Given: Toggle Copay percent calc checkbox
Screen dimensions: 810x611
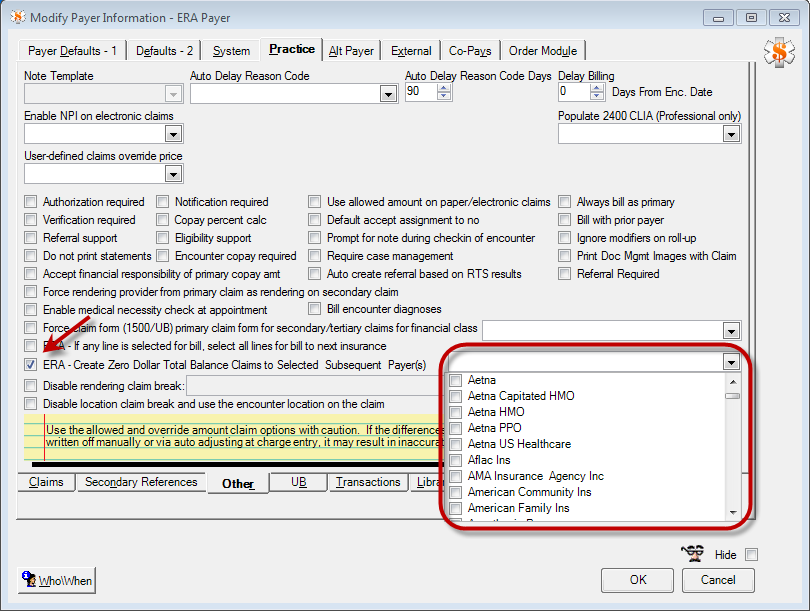Looking at the screenshot, I should 163,220.
